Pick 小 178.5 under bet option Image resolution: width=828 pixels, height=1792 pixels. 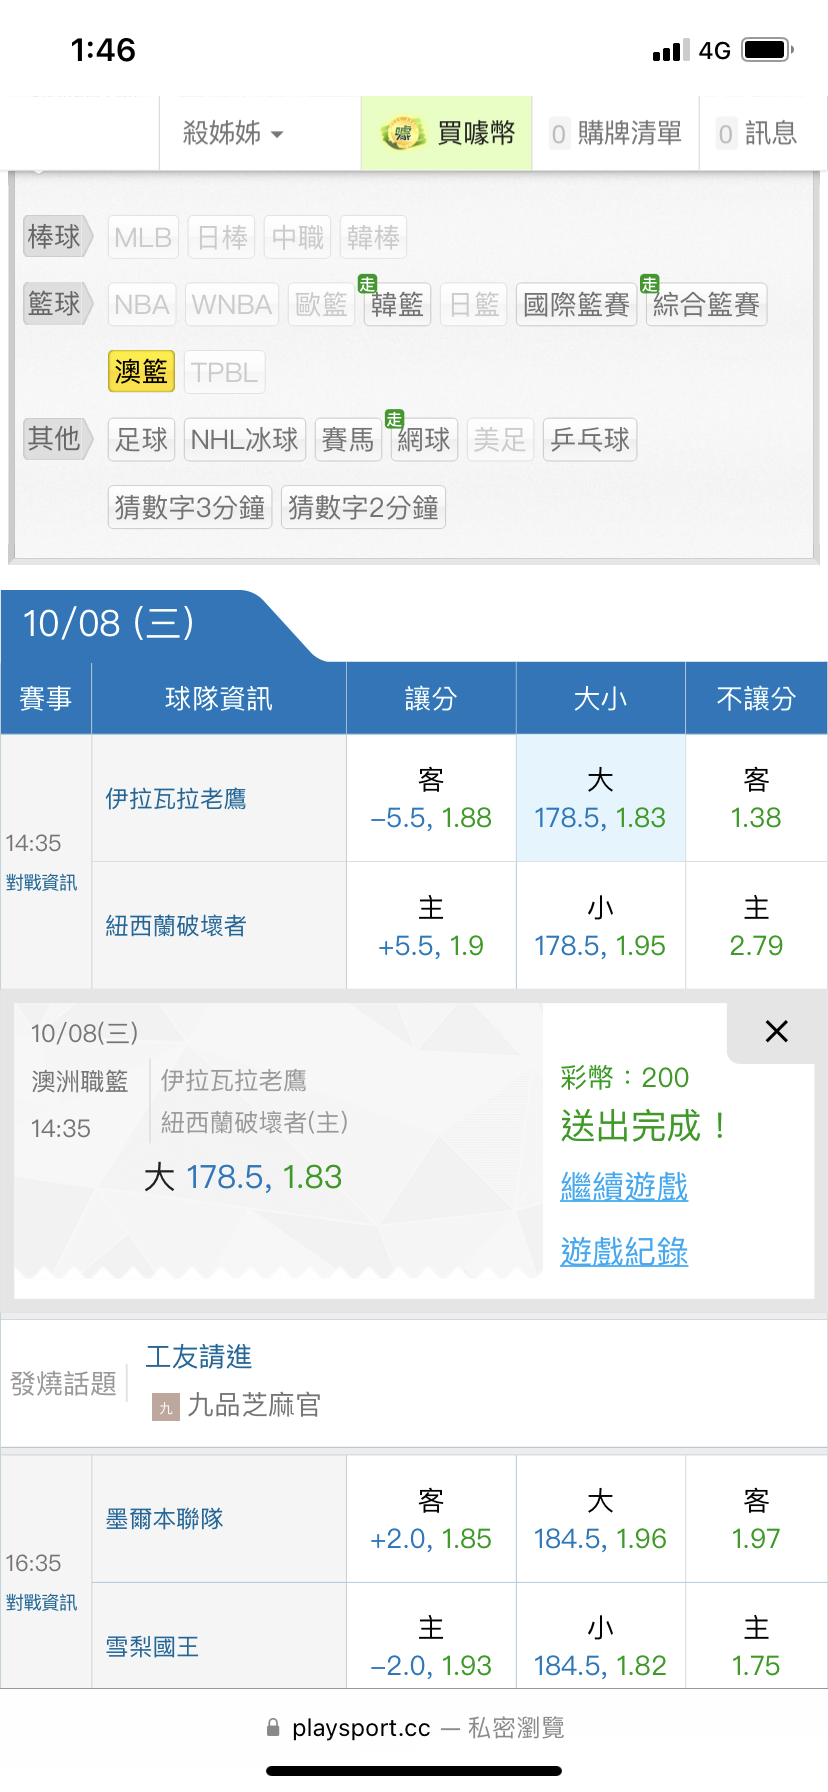pos(600,926)
